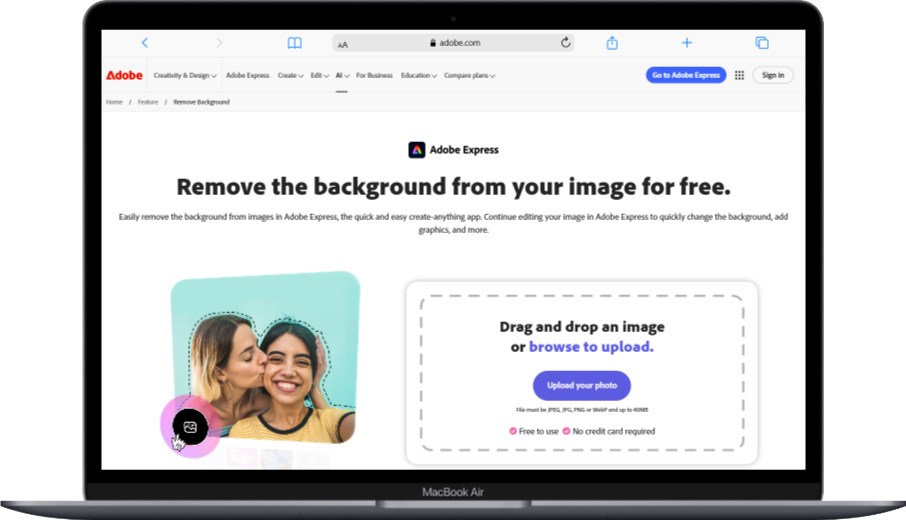This screenshot has width=906, height=520.
Task: Click the Adobe Express logo icon
Action: coord(417,150)
